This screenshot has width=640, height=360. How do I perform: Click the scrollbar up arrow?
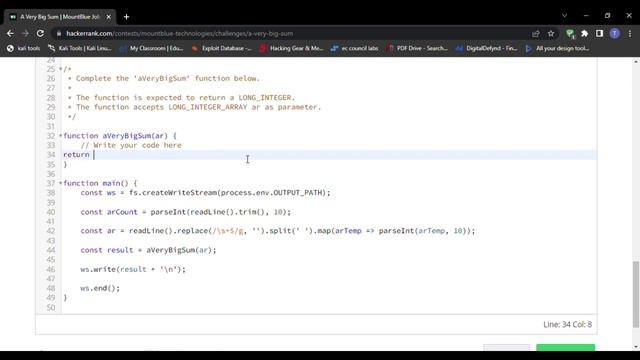(x=636, y=62)
